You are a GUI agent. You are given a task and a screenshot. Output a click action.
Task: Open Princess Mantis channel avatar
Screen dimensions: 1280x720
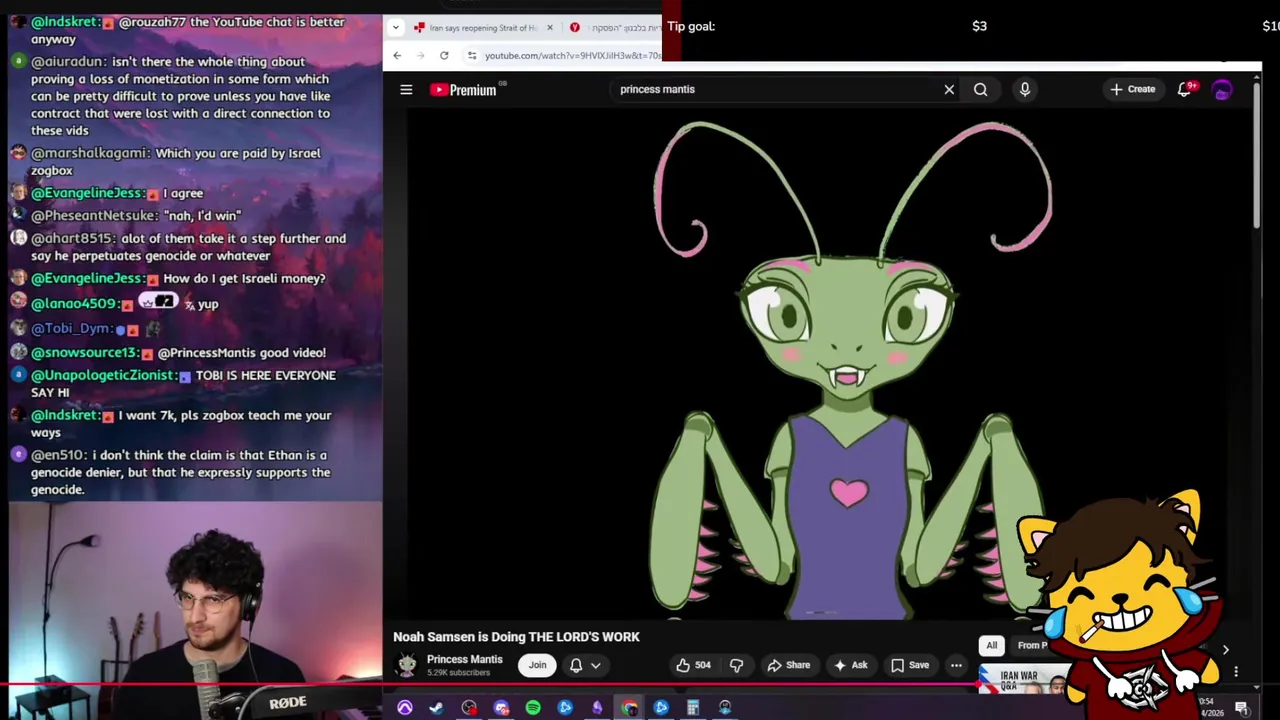coord(407,665)
